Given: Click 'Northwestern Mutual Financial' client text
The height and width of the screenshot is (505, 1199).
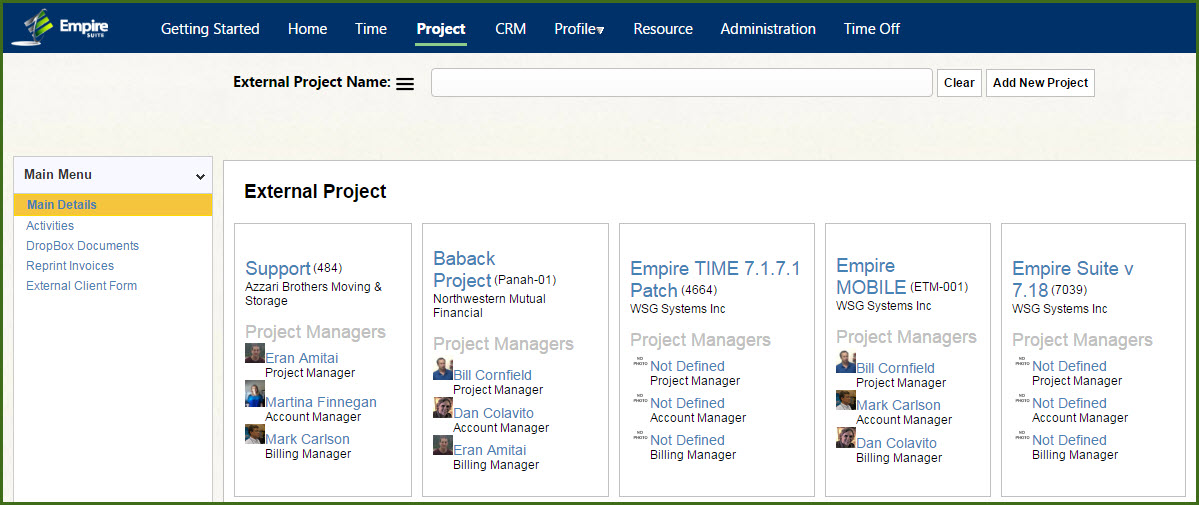Looking at the screenshot, I should (489, 306).
